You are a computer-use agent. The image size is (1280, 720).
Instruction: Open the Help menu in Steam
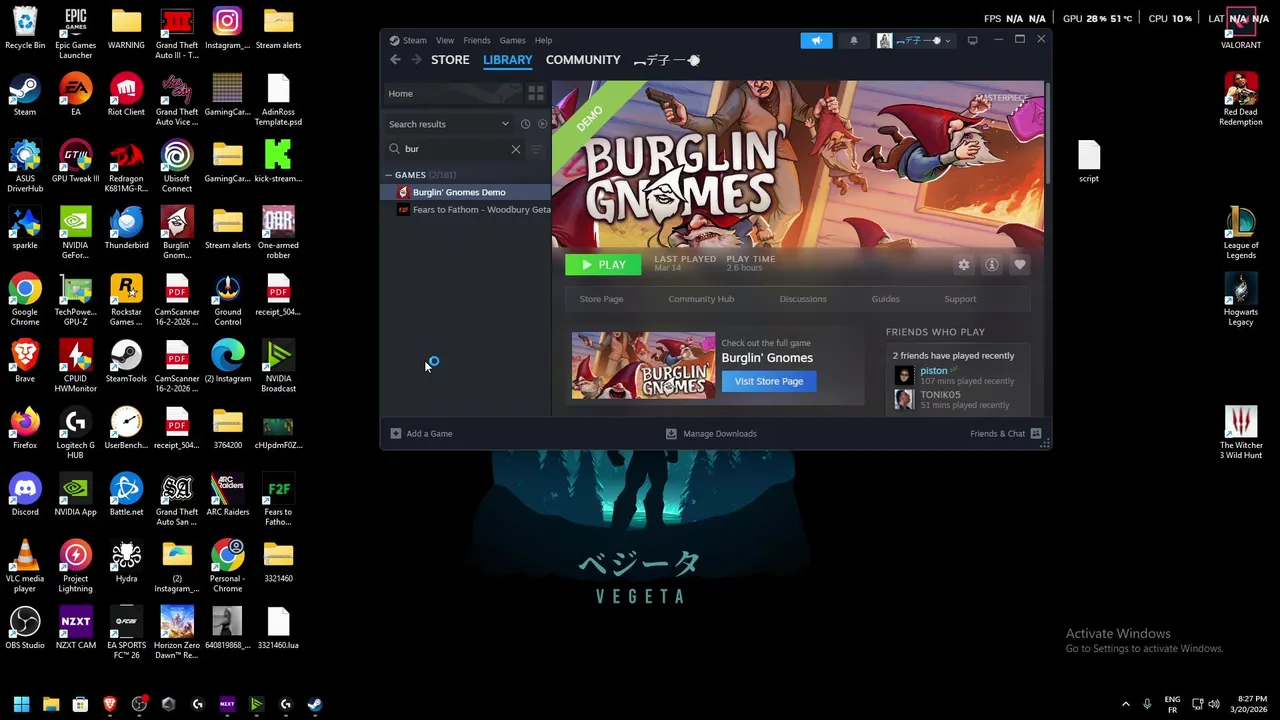tap(543, 40)
